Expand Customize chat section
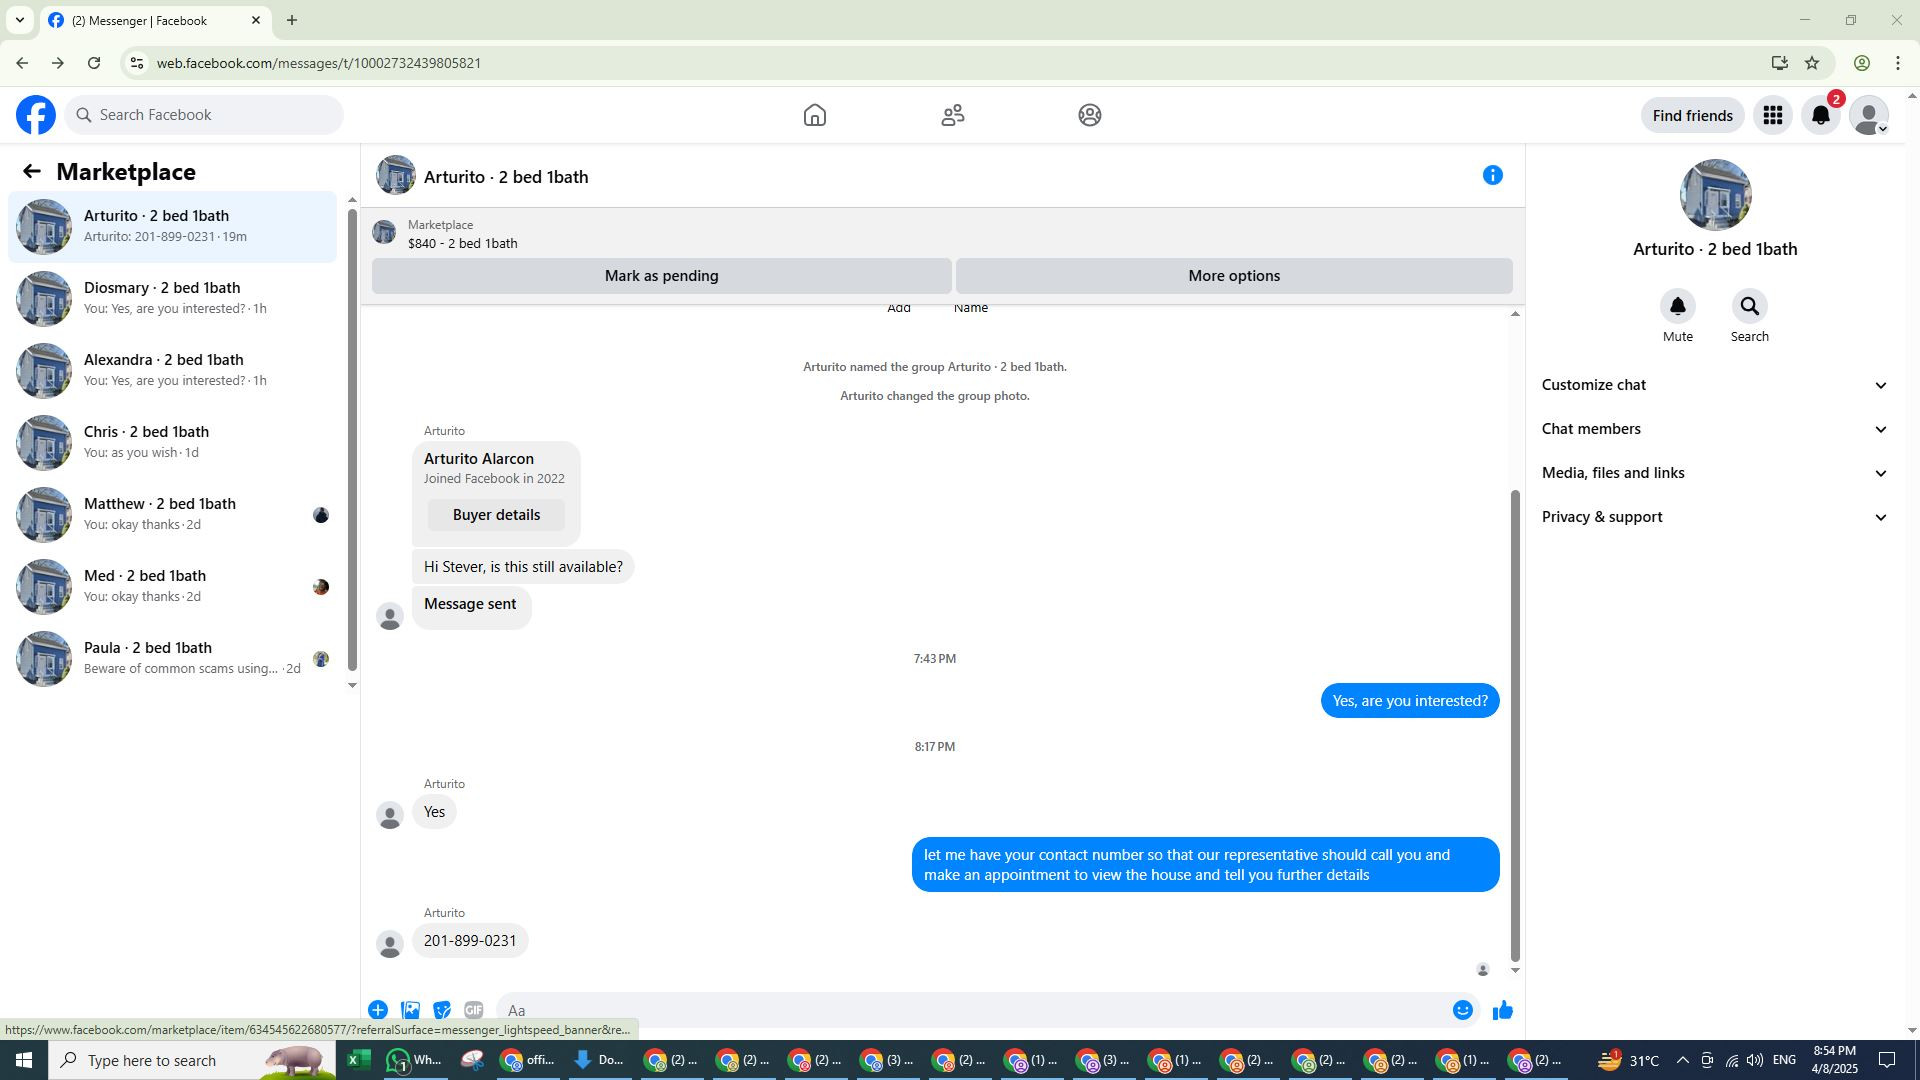Image resolution: width=1920 pixels, height=1080 pixels. pos(1714,385)
